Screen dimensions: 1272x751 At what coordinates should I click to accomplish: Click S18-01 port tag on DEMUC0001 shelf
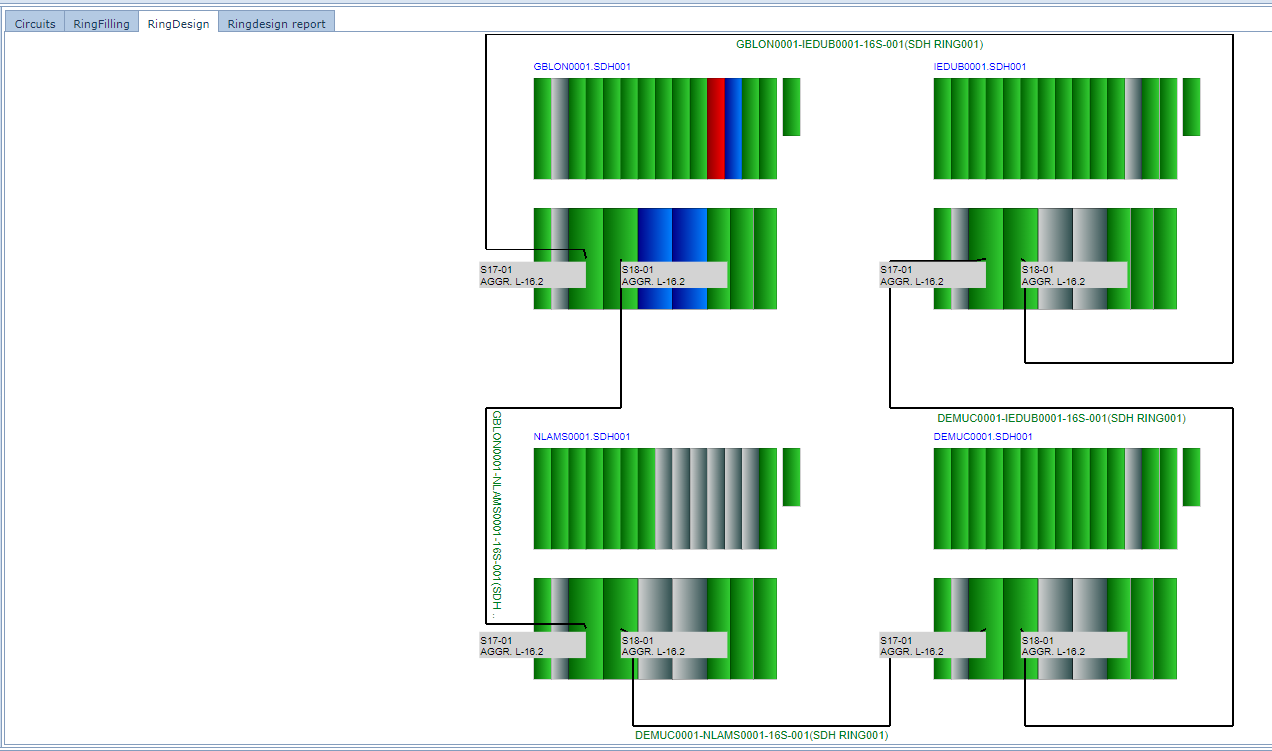(x=1073, y=645)
